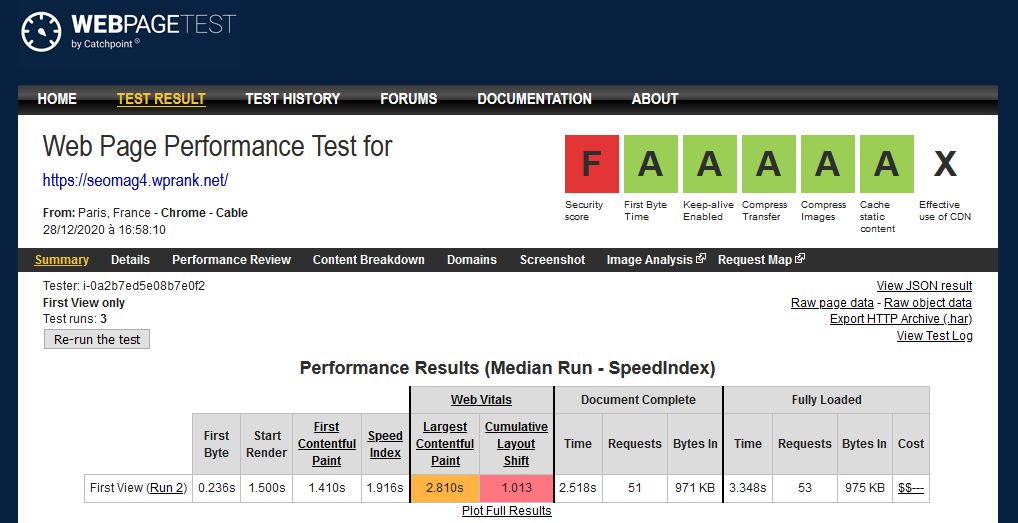Viewport: 1018px width, 523px height.
Task: Click the X Effective use of CDN badge
Action: click(x=944, y=163)
